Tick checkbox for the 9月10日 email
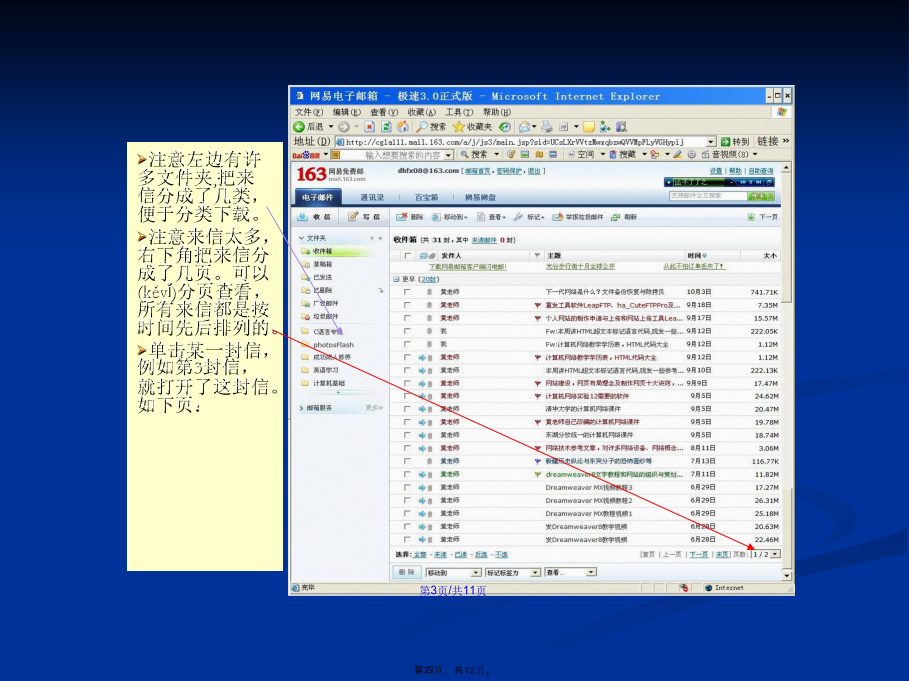The width and height of the screenshot is (909, 681). pos(407,370)
